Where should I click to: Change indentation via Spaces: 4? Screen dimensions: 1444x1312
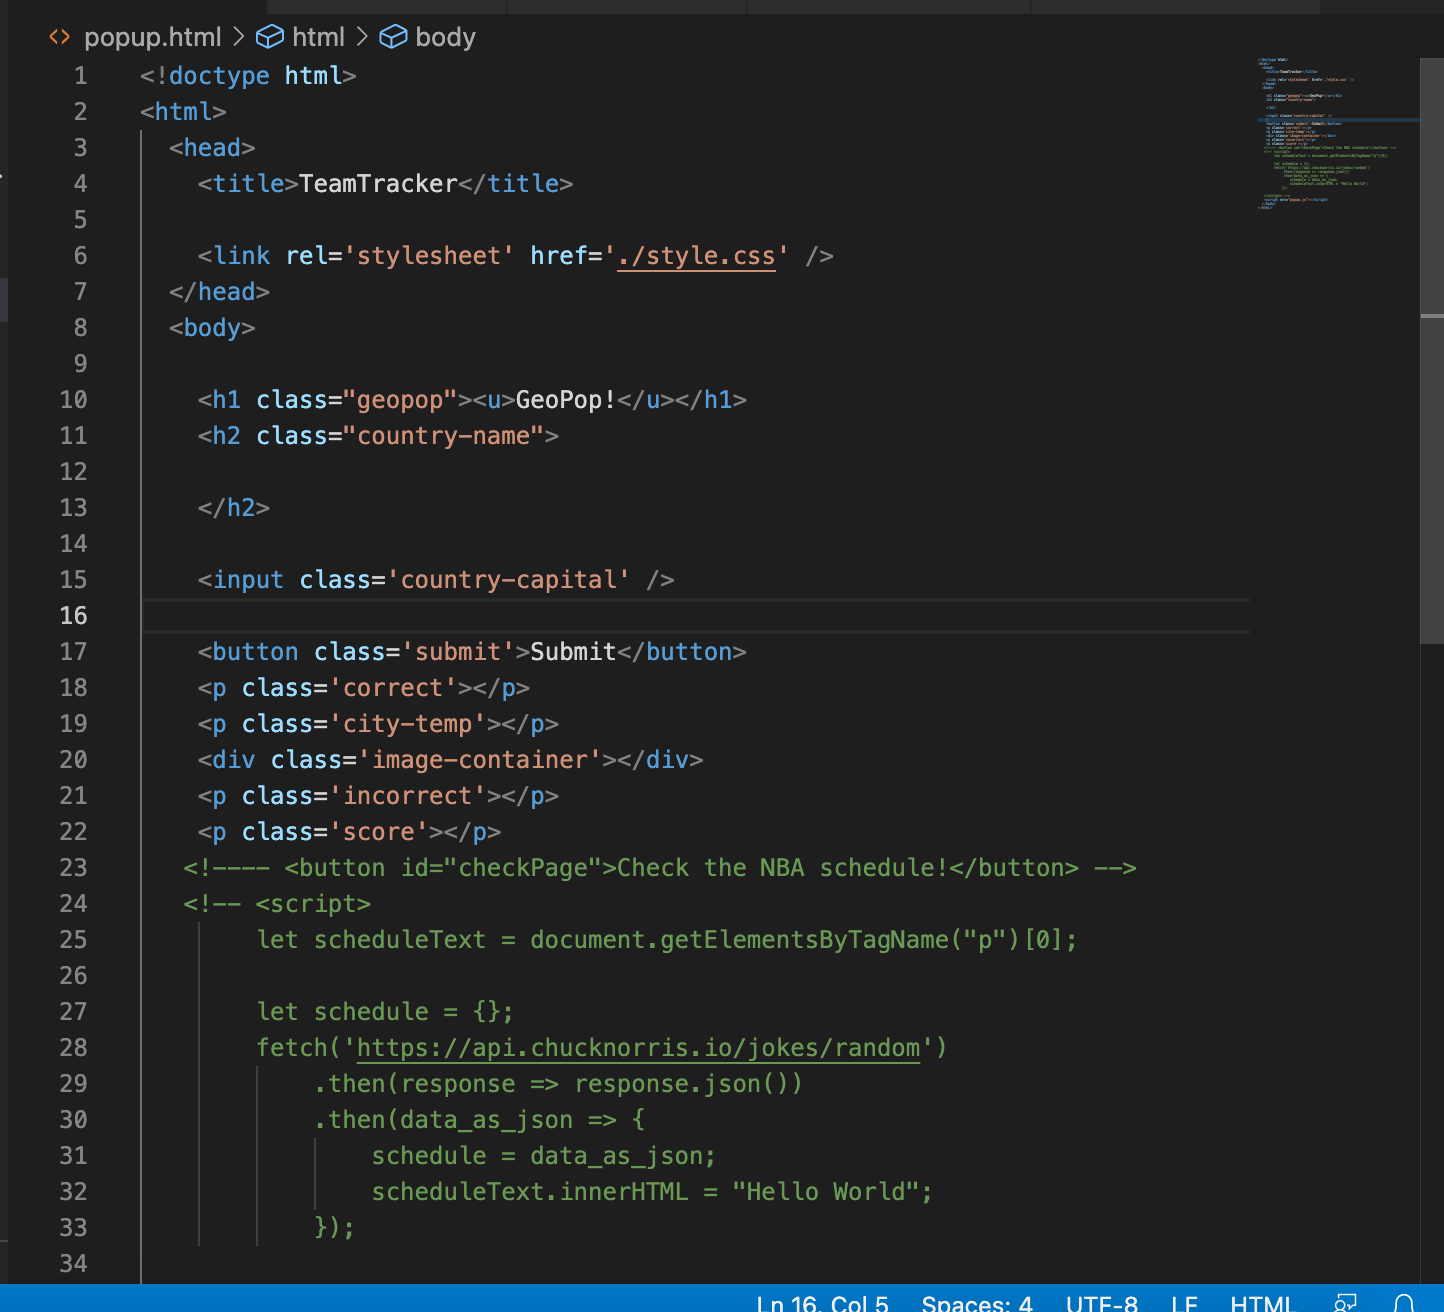point(977,1303)
